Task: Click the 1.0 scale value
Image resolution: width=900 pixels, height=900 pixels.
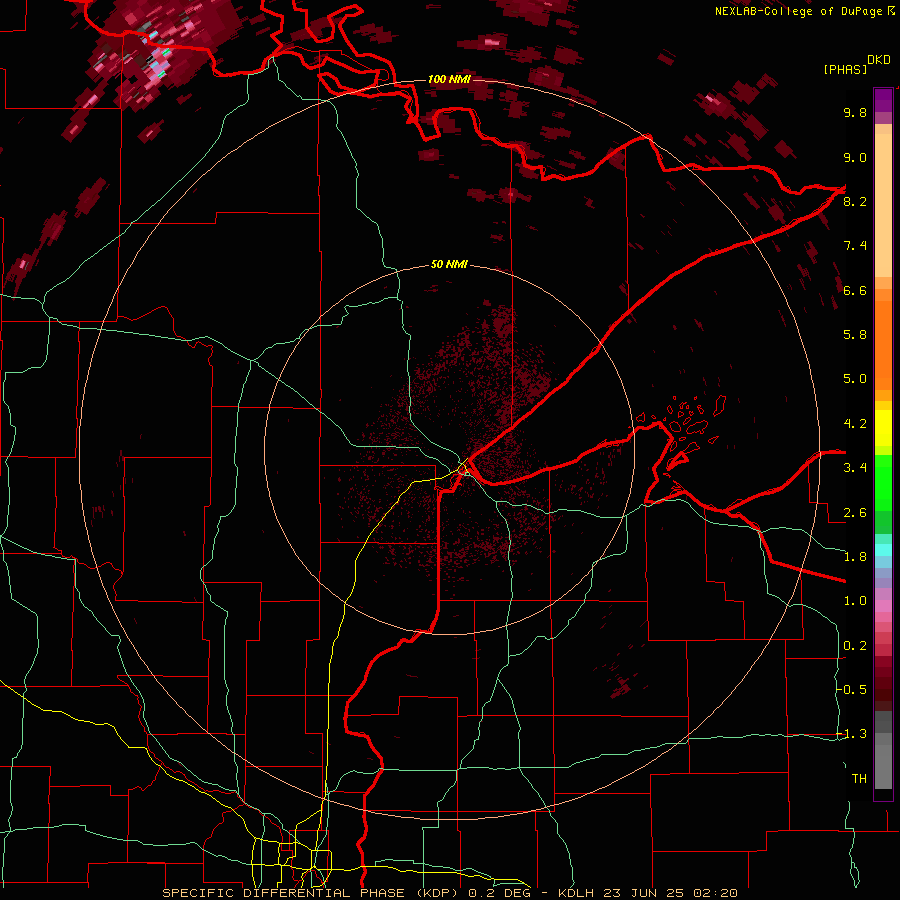Action: pyautogui.click(x=855, y=601)
